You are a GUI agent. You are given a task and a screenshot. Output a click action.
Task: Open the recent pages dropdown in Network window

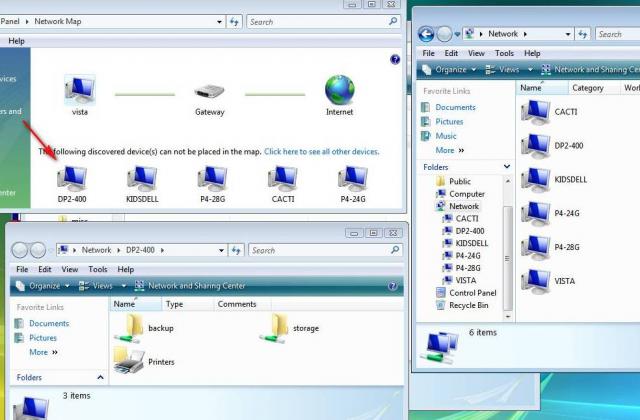[457, 34]
